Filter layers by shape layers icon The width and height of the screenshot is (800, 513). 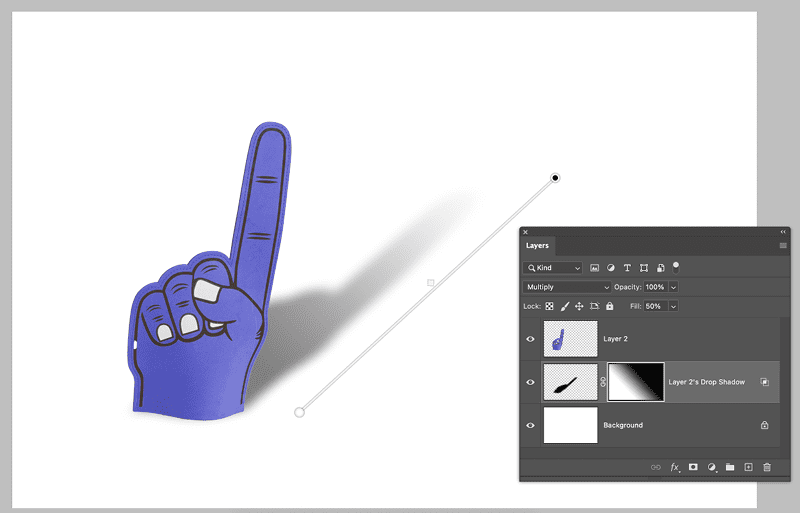pyautogui.click(x=644, y=268)
